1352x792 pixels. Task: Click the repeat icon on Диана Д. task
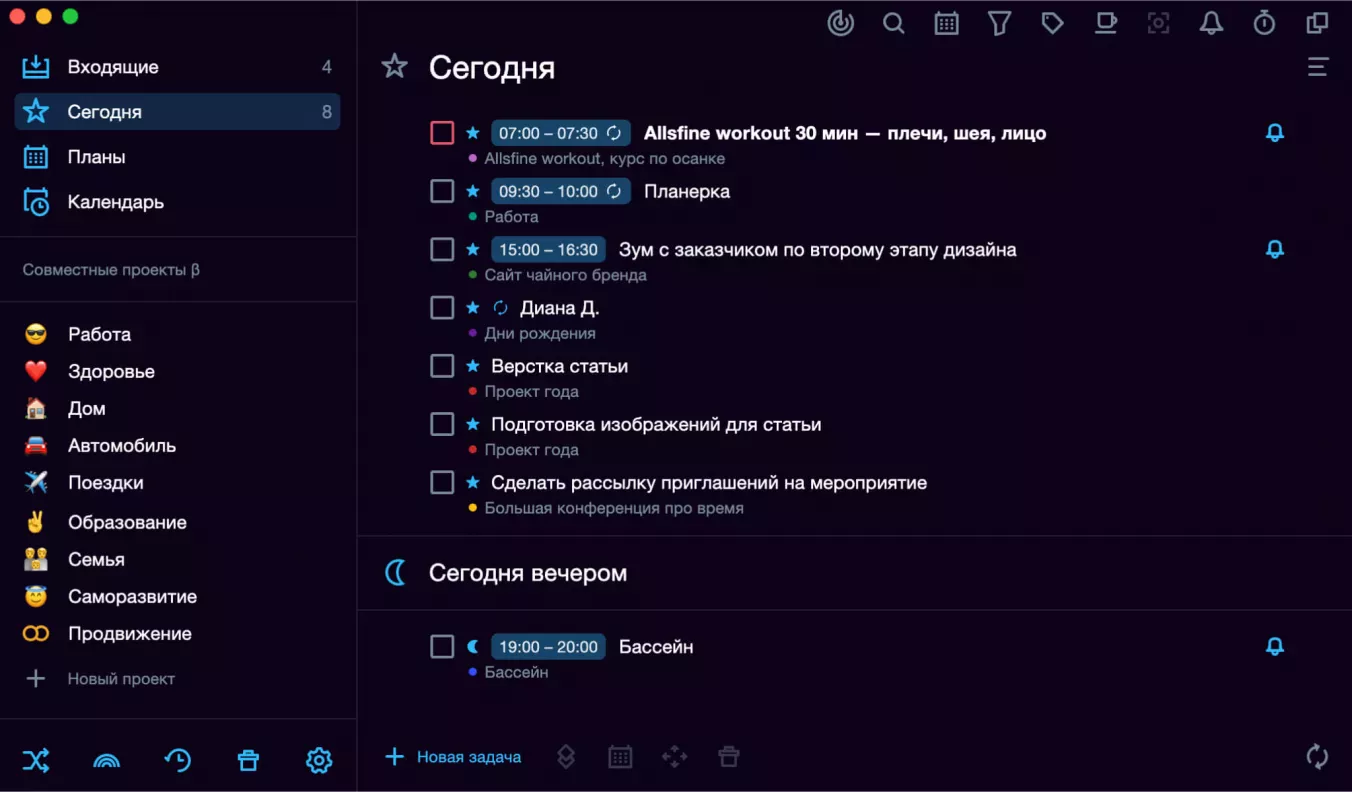pyautogui.click(x=501, y=308)
